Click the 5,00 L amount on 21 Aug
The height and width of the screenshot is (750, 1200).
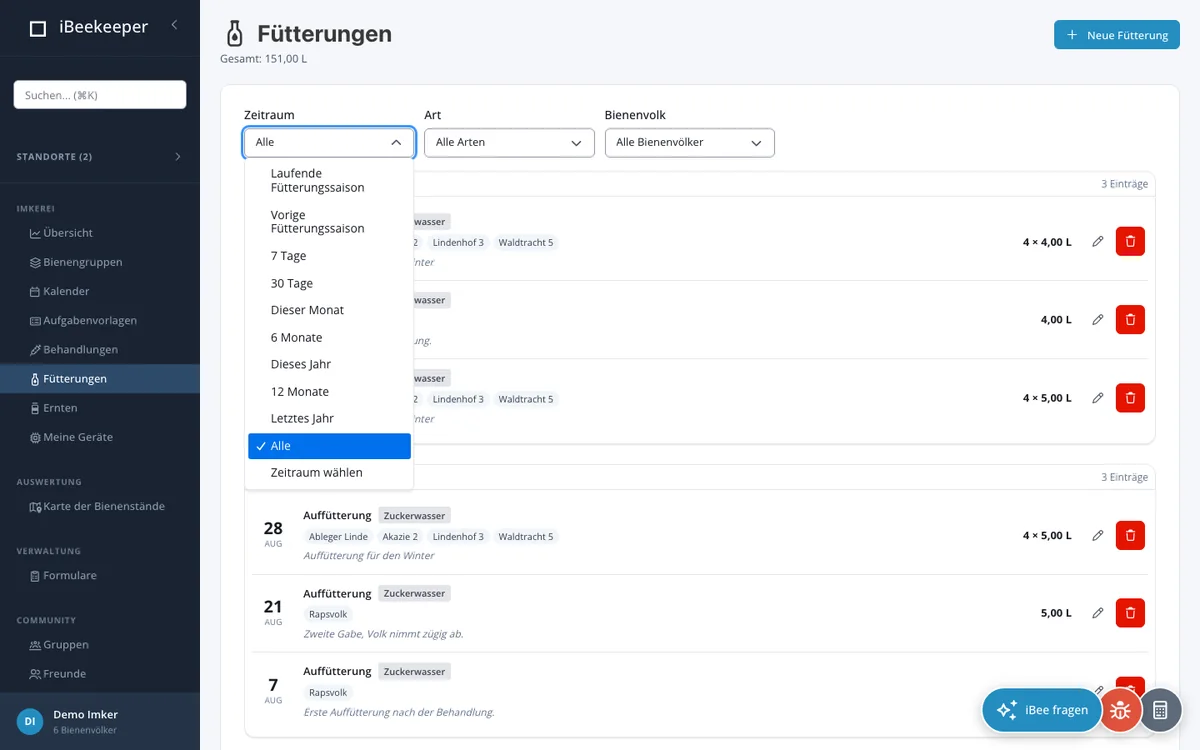pos(1056,613)
